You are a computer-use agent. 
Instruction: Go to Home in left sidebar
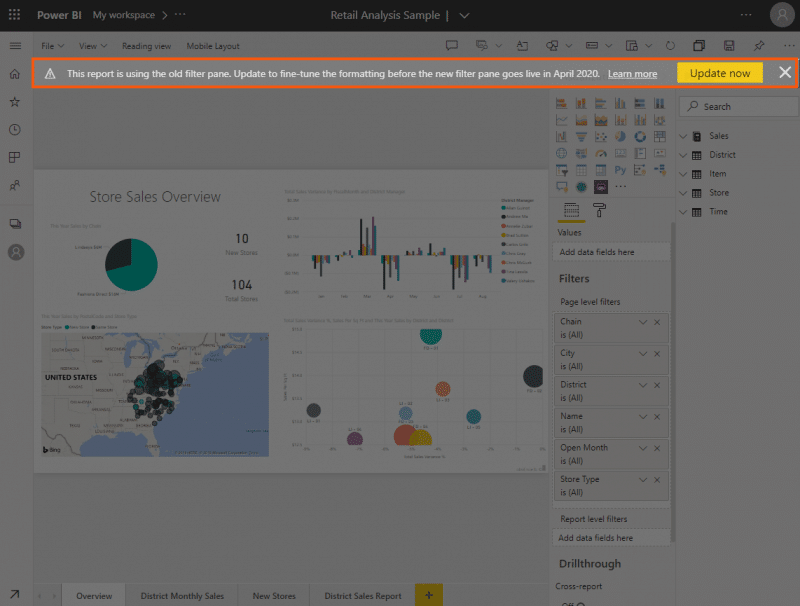click(15, 74)
